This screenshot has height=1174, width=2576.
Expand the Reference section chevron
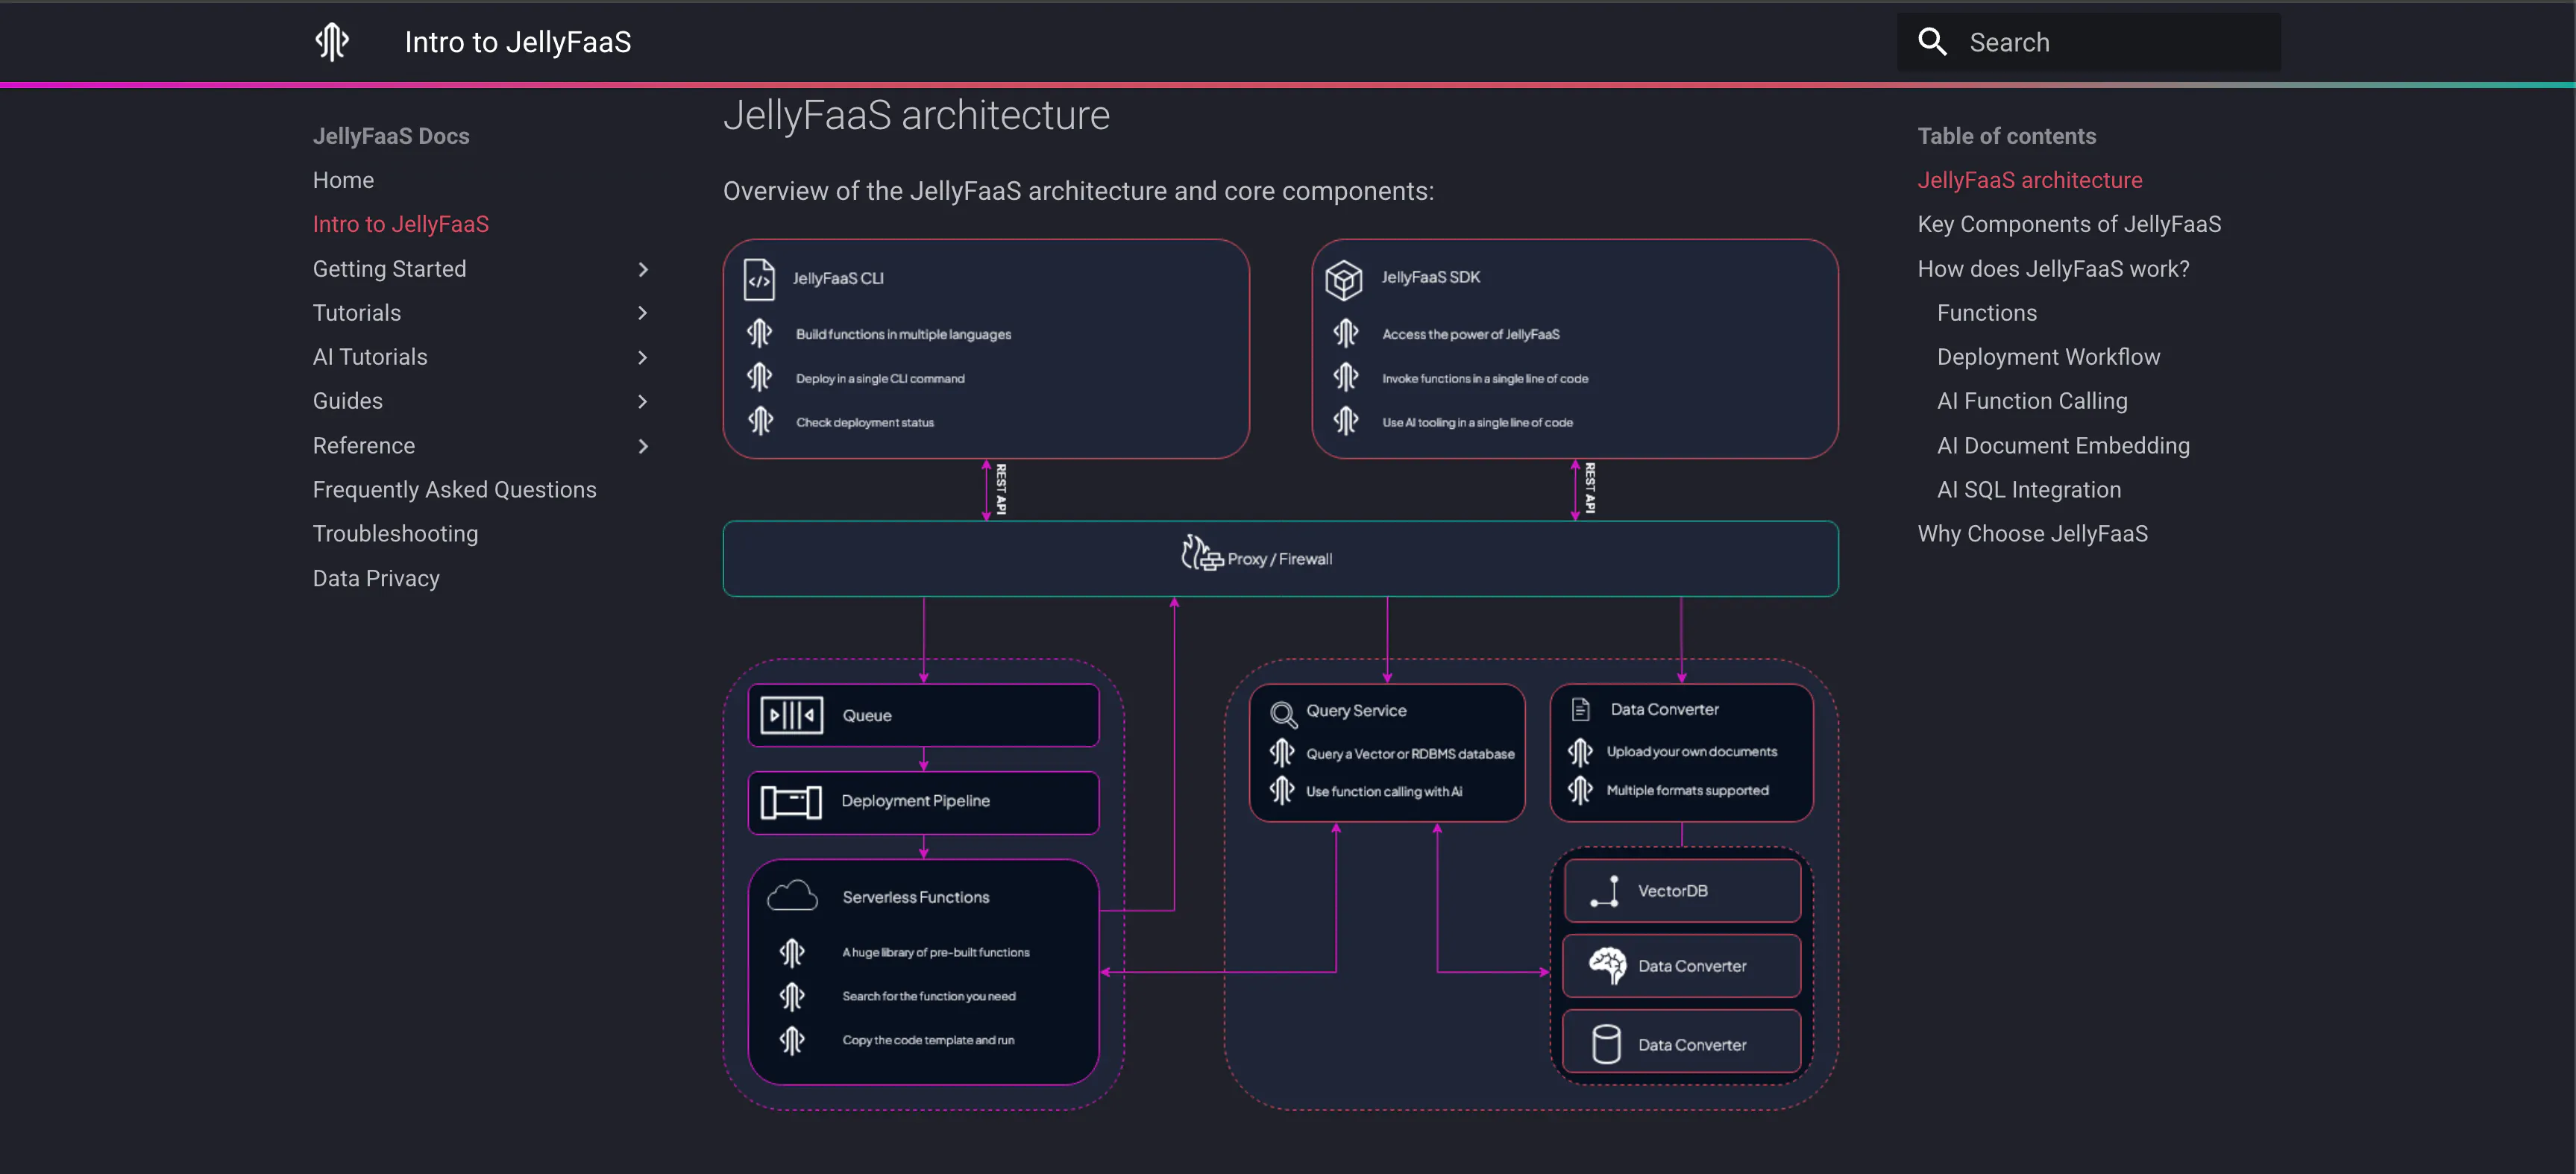[x=643, y=446]
